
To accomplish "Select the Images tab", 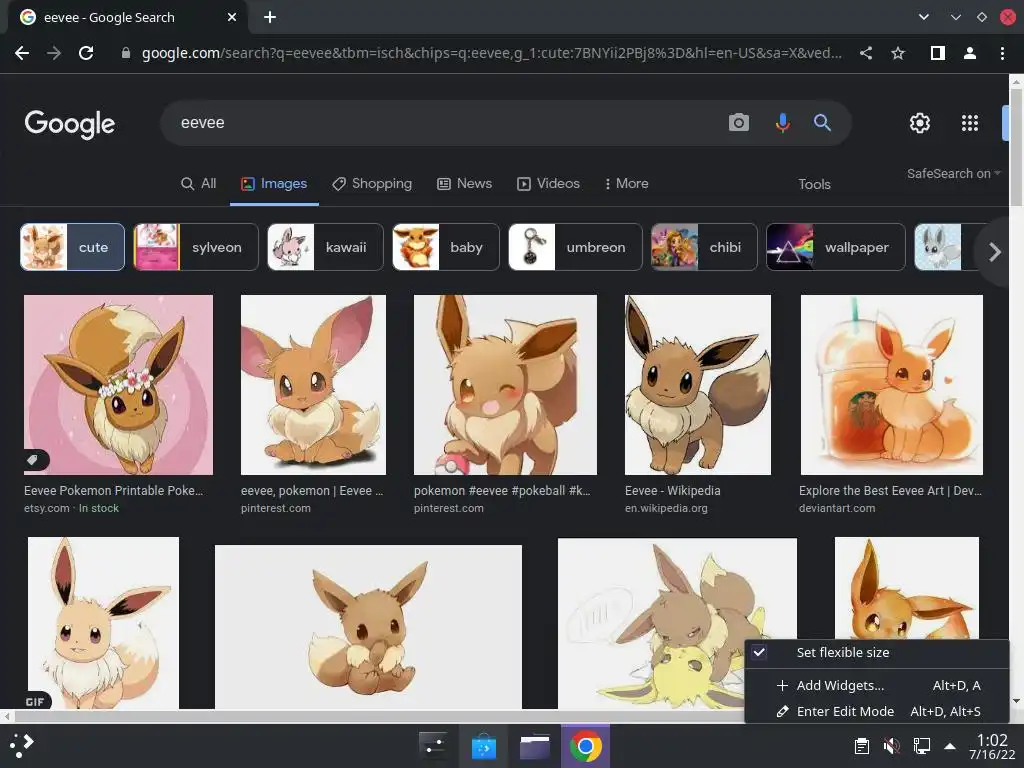I will (x=274, y=184).
